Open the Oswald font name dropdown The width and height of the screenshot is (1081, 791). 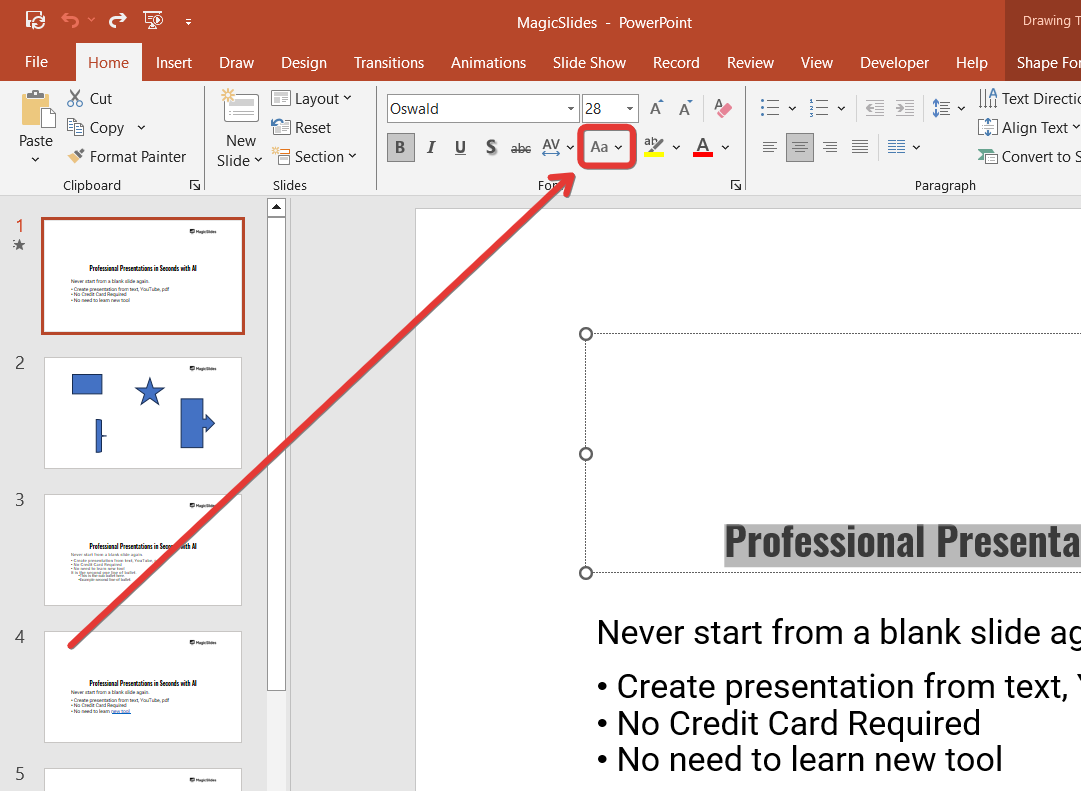572,109
